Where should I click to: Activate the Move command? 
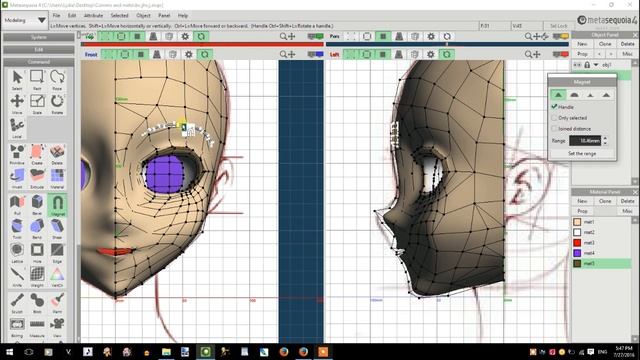coord(17,104)
